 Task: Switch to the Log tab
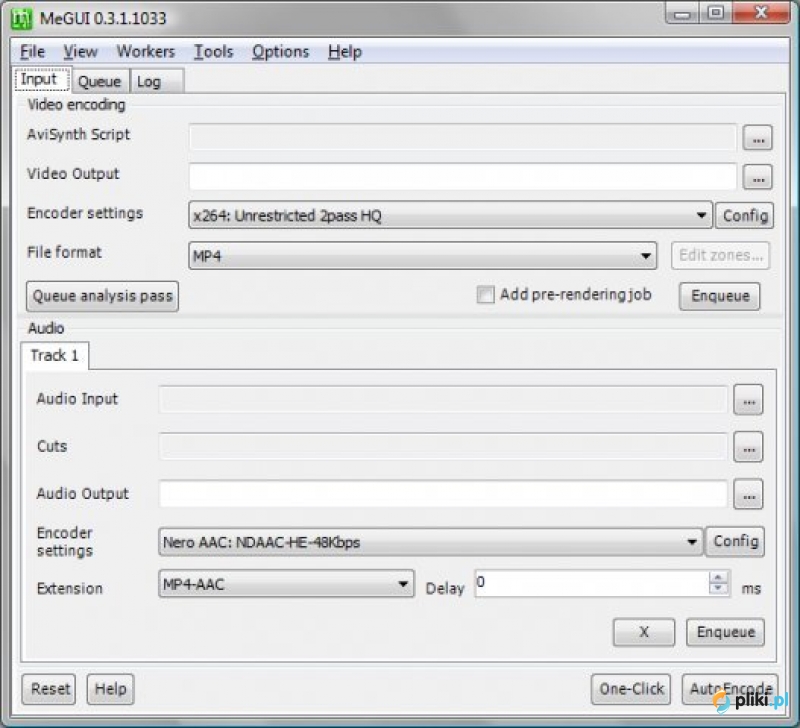coord(156,82)
